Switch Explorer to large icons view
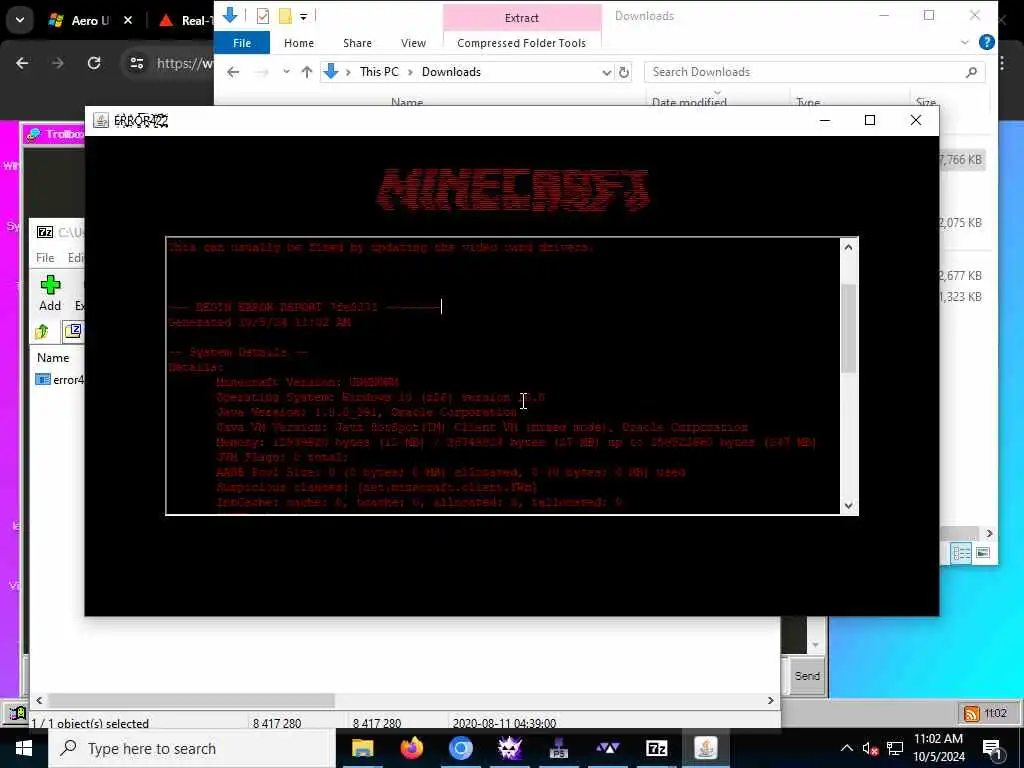The image size is (1024, 768). click(983, 553)
